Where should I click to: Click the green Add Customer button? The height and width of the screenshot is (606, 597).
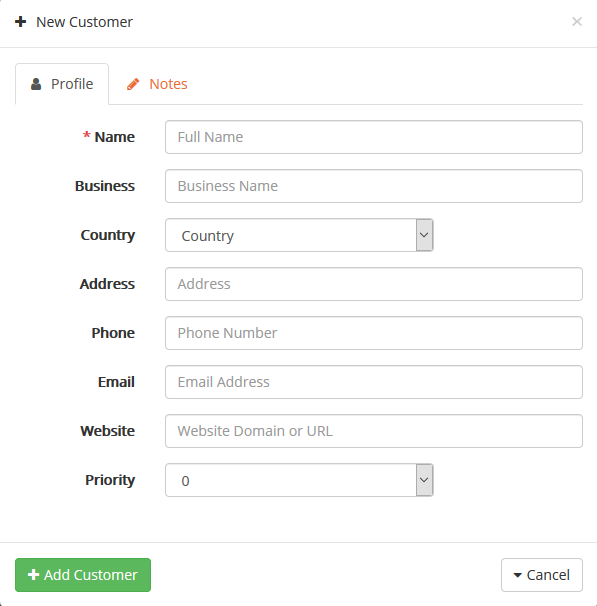pyautogui.click(x=83, y=575)
